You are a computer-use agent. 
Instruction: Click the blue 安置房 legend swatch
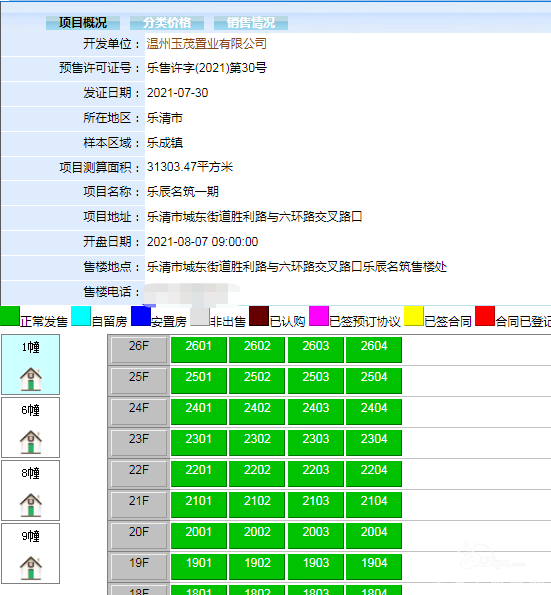[141, 316]
